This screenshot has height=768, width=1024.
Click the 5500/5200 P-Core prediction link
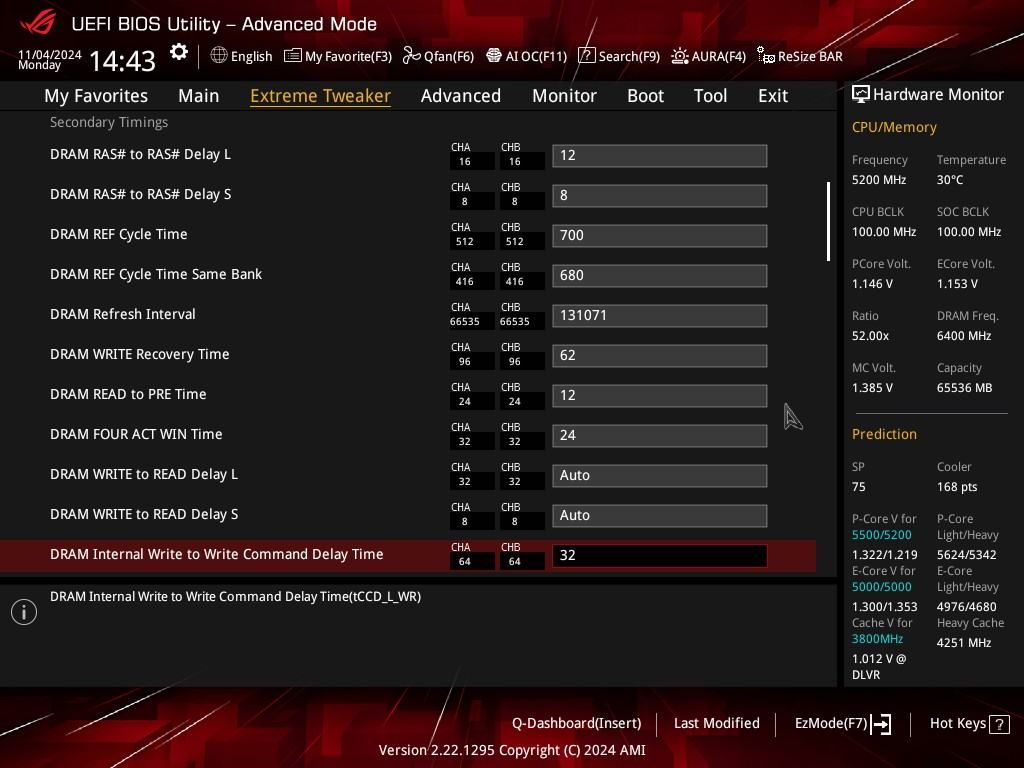pos(882,535)
